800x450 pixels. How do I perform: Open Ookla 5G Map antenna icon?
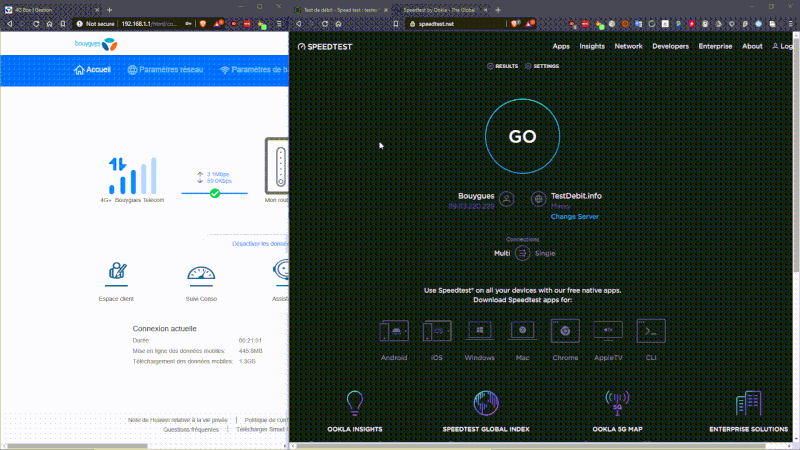(x=617, y=403)
